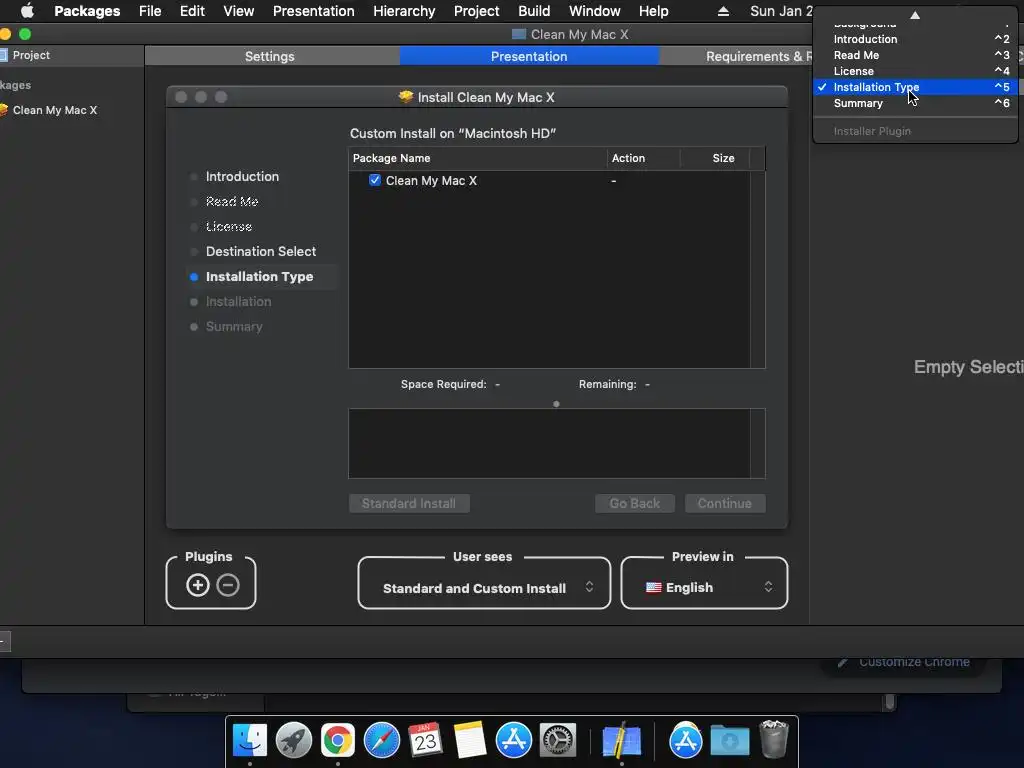The width and height of the screenshot is (1024, 768).
Task: Remove plugin with the minus icon
Action: (228, 585)
